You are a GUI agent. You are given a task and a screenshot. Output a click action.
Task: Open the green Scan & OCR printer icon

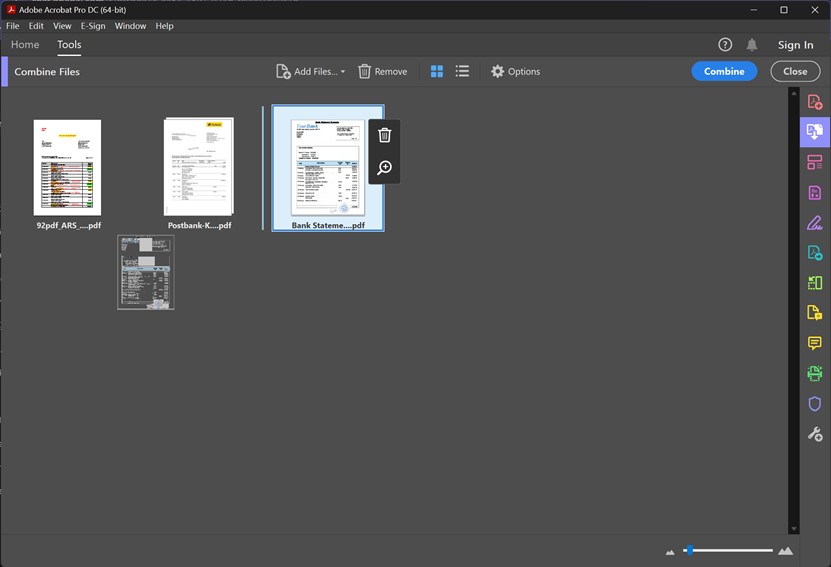[815, 373]
